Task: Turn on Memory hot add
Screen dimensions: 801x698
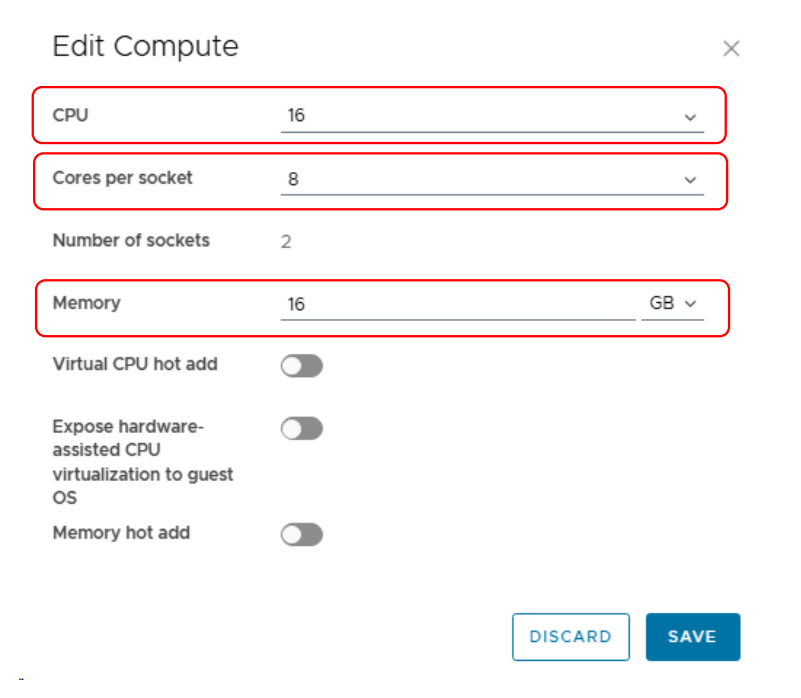Action: click(302, 535)
